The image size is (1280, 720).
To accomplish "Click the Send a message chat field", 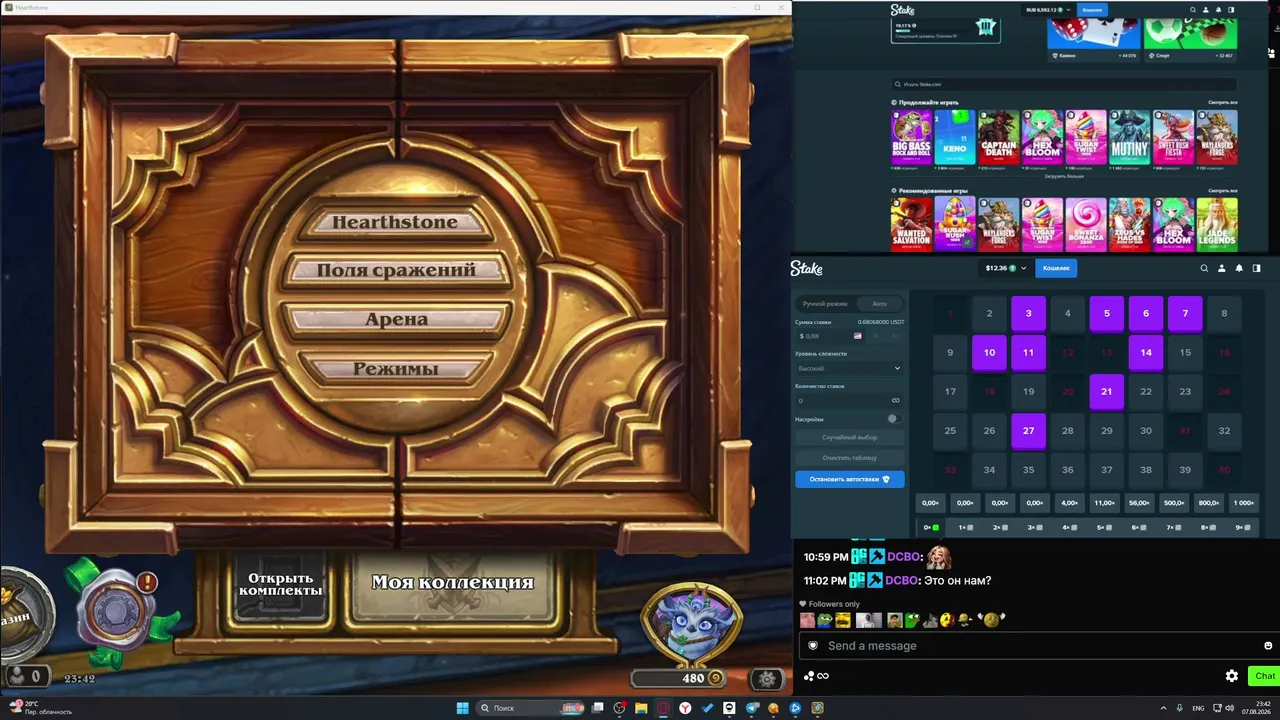I will point(1037,646).
